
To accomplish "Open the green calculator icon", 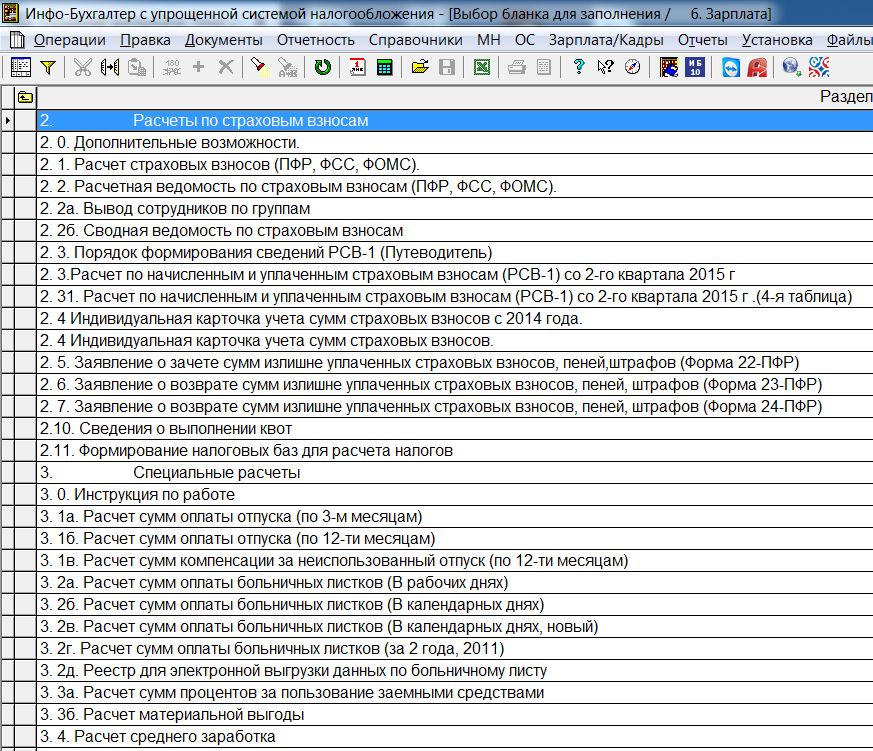I will coord(384,67).
